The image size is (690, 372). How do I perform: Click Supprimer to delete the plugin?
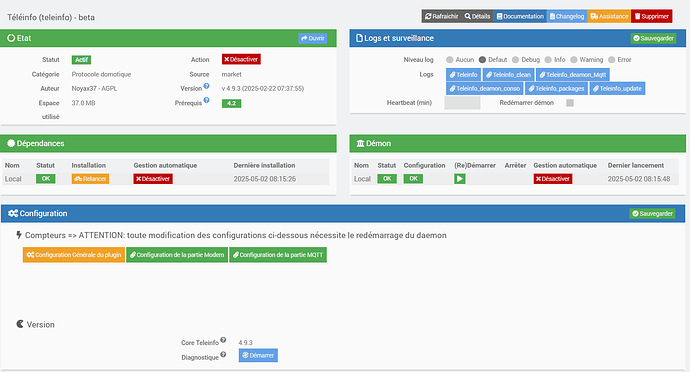652,16
